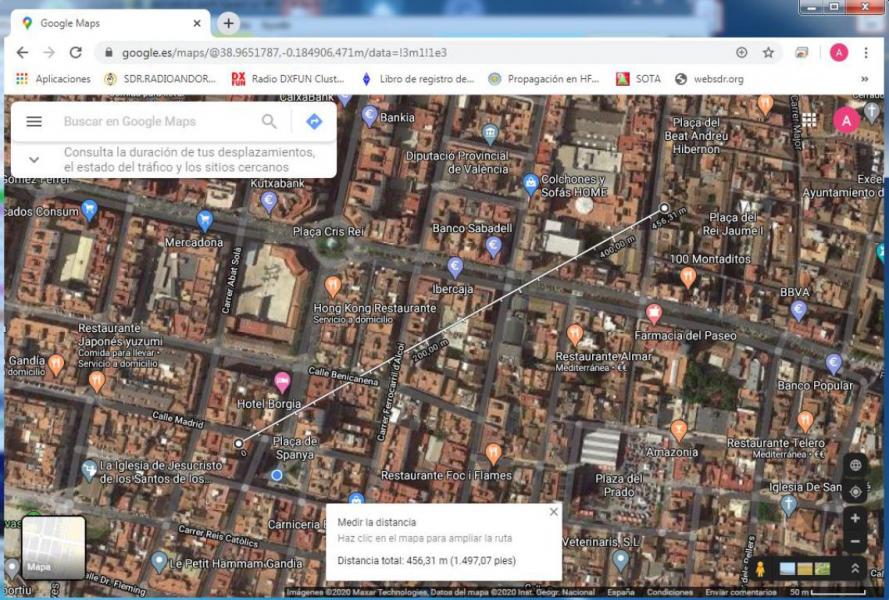Bookmark this page with the star

click(768, 53)
